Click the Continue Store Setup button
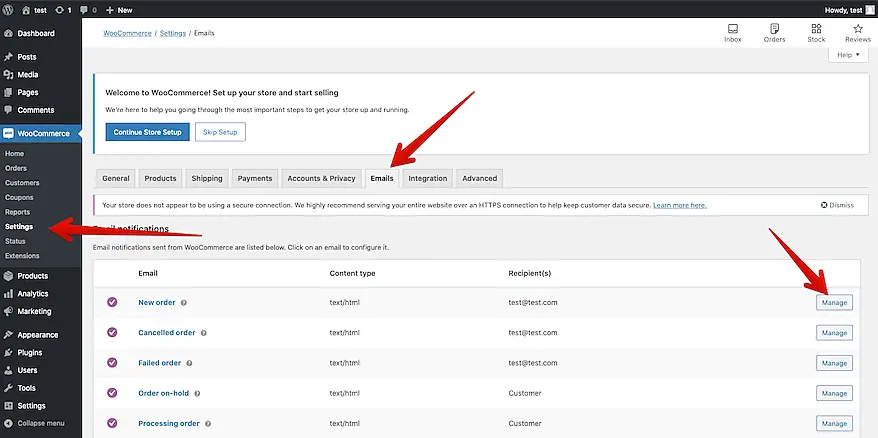Image resolution: width=878 pixels, height=438 pixels. tap(146, 132)
